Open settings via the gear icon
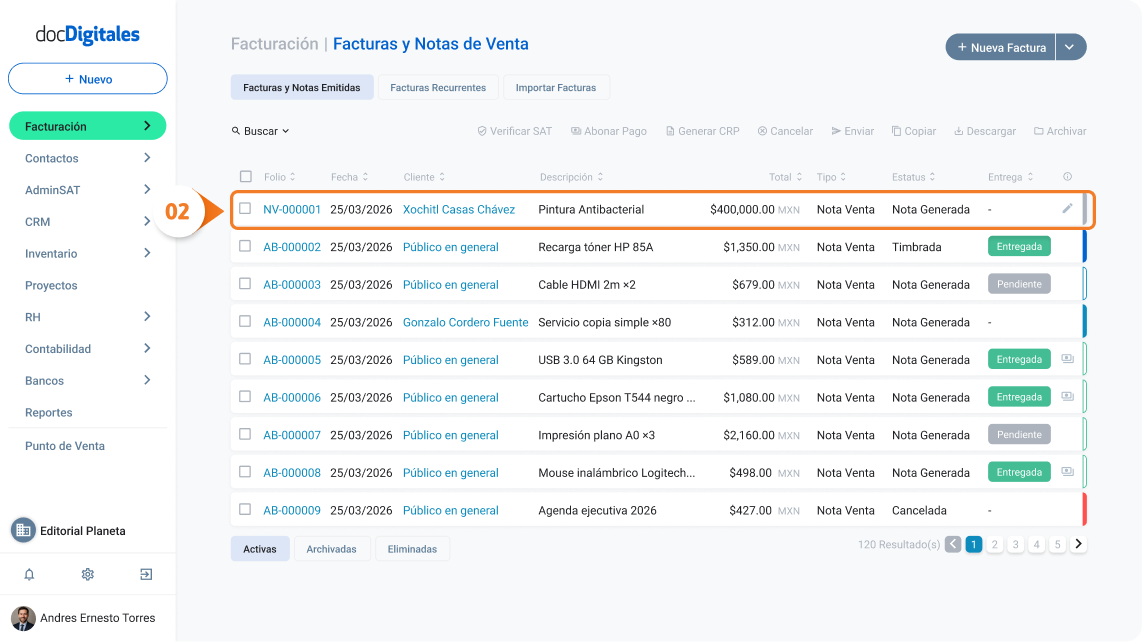The image size is (1142, 642). 87,574
